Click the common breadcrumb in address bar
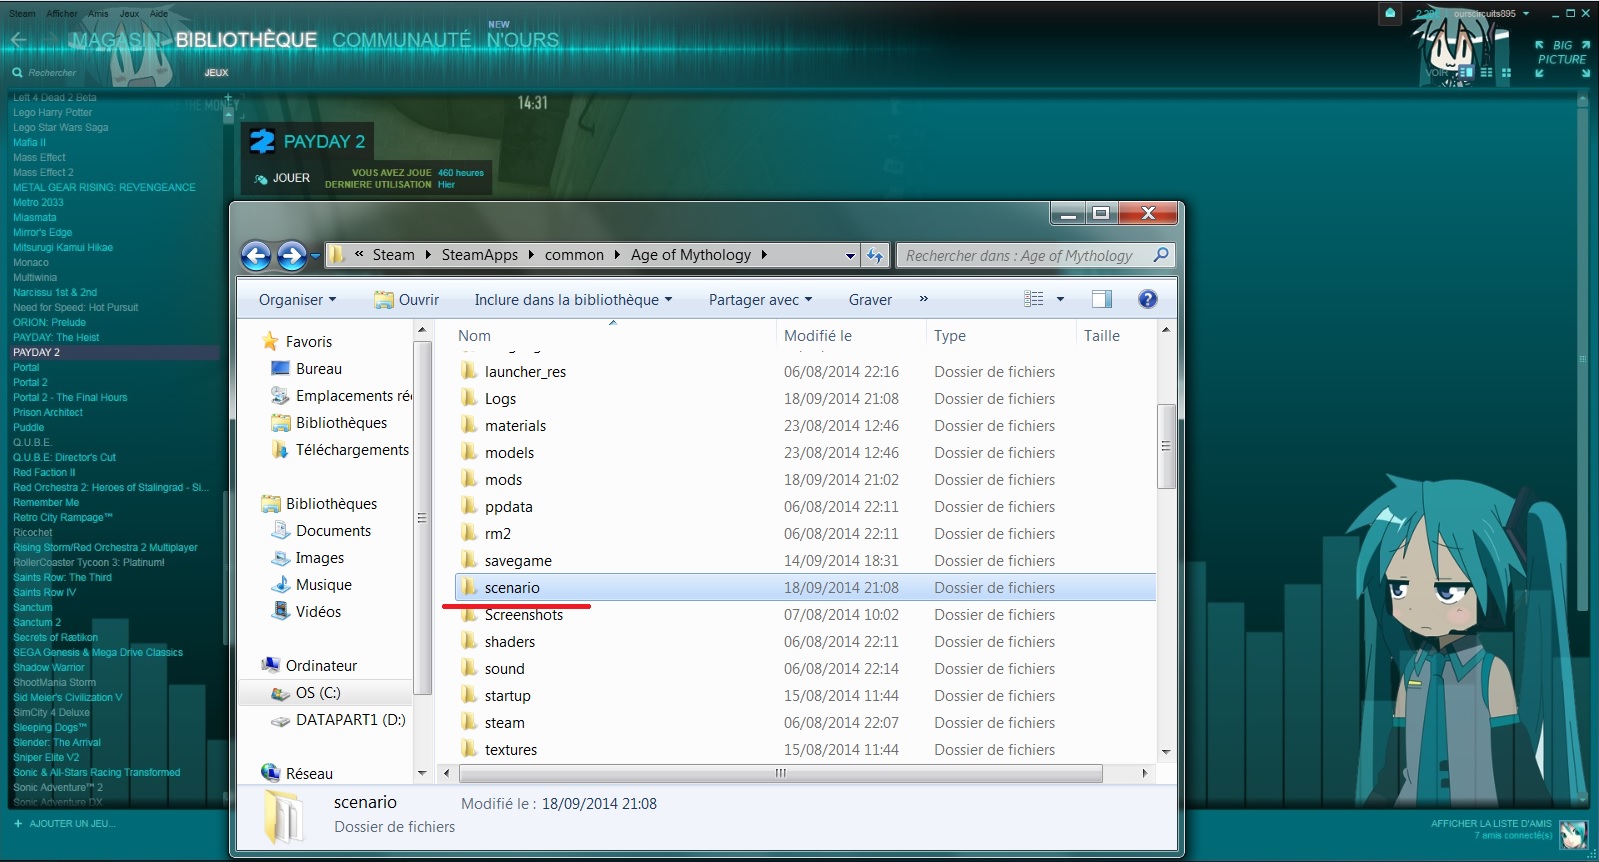The height and width of the screenshot is (862, 1599). tap(574, 255)
